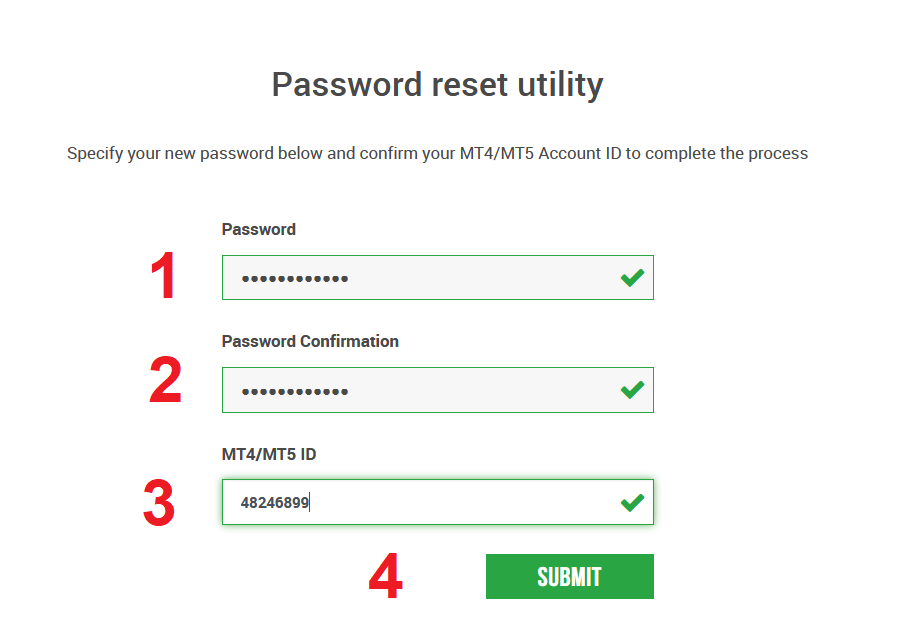Click the MT4/MT5 ID field showing 48246899

point(420,501)
